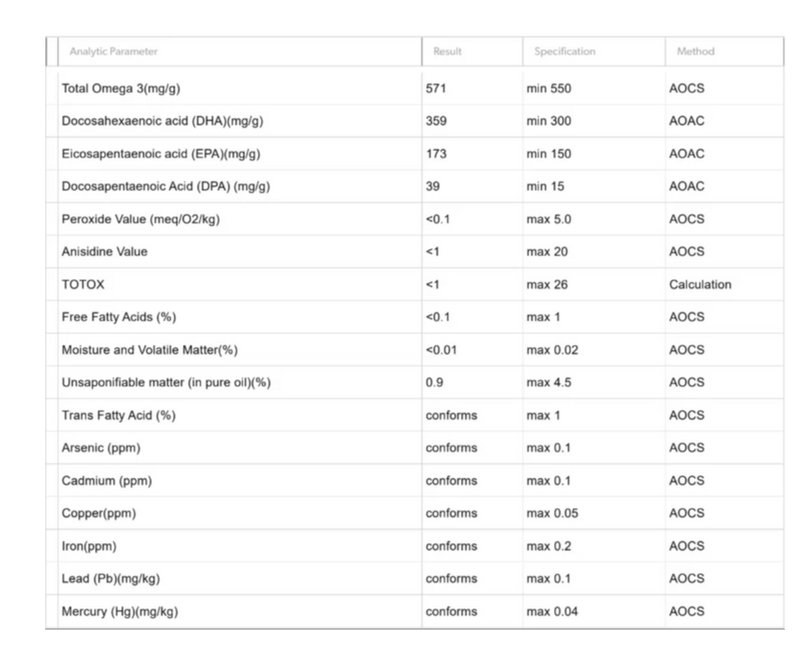This screenshot has width=800, height=650.
Task: Select the Free Fatty Acids (%) cell
Action: click(119, 317)
